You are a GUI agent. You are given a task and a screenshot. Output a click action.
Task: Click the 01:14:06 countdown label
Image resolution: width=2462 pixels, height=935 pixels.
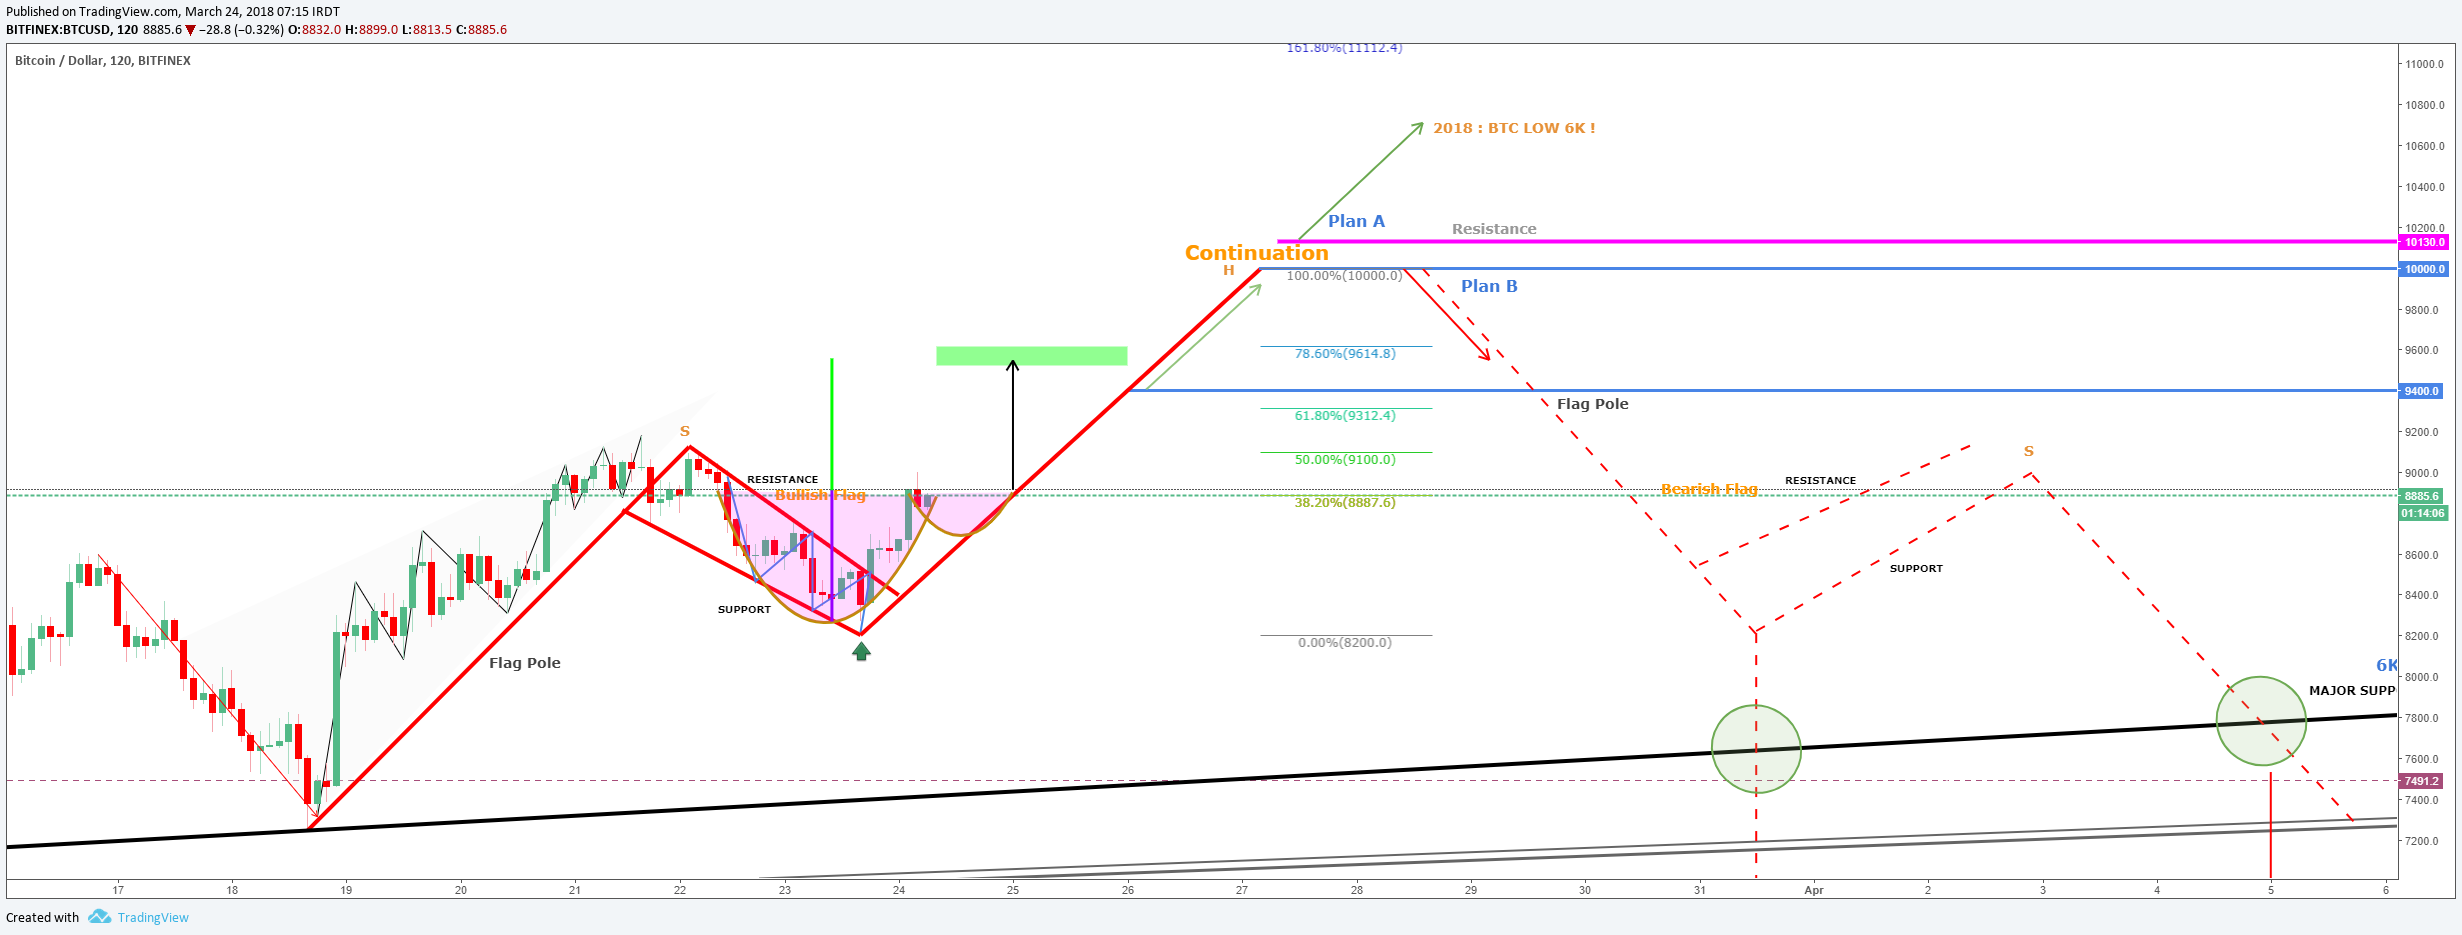(2422, 513)
